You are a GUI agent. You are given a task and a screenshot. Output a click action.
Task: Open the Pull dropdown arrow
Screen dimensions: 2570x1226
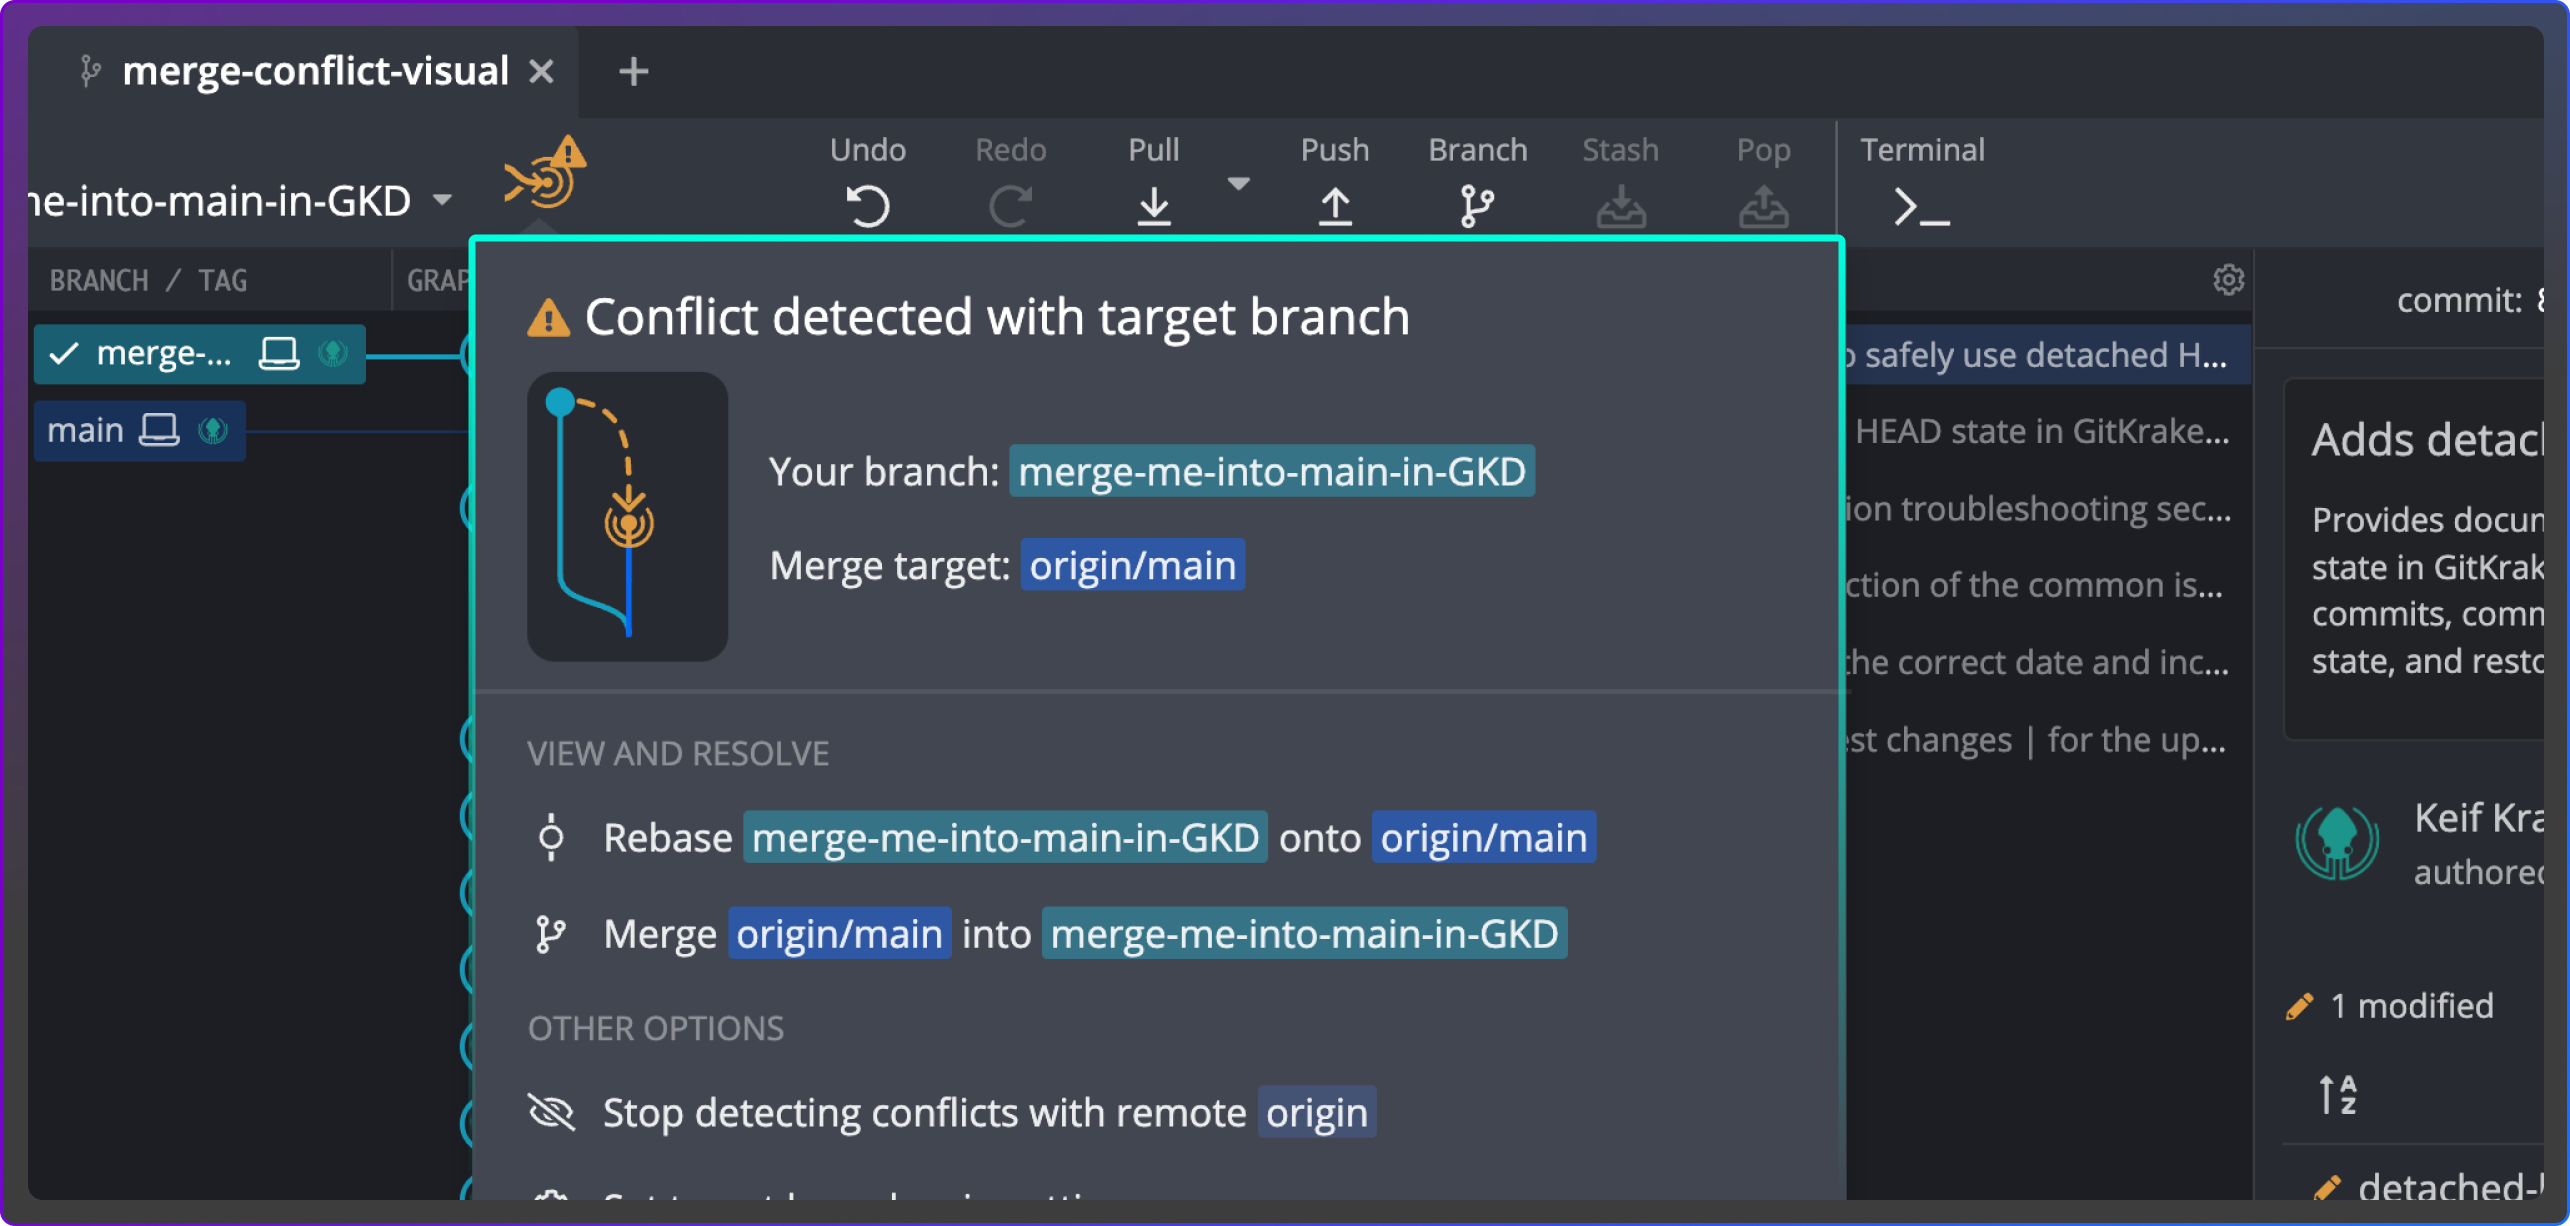tap(1240, 183)
